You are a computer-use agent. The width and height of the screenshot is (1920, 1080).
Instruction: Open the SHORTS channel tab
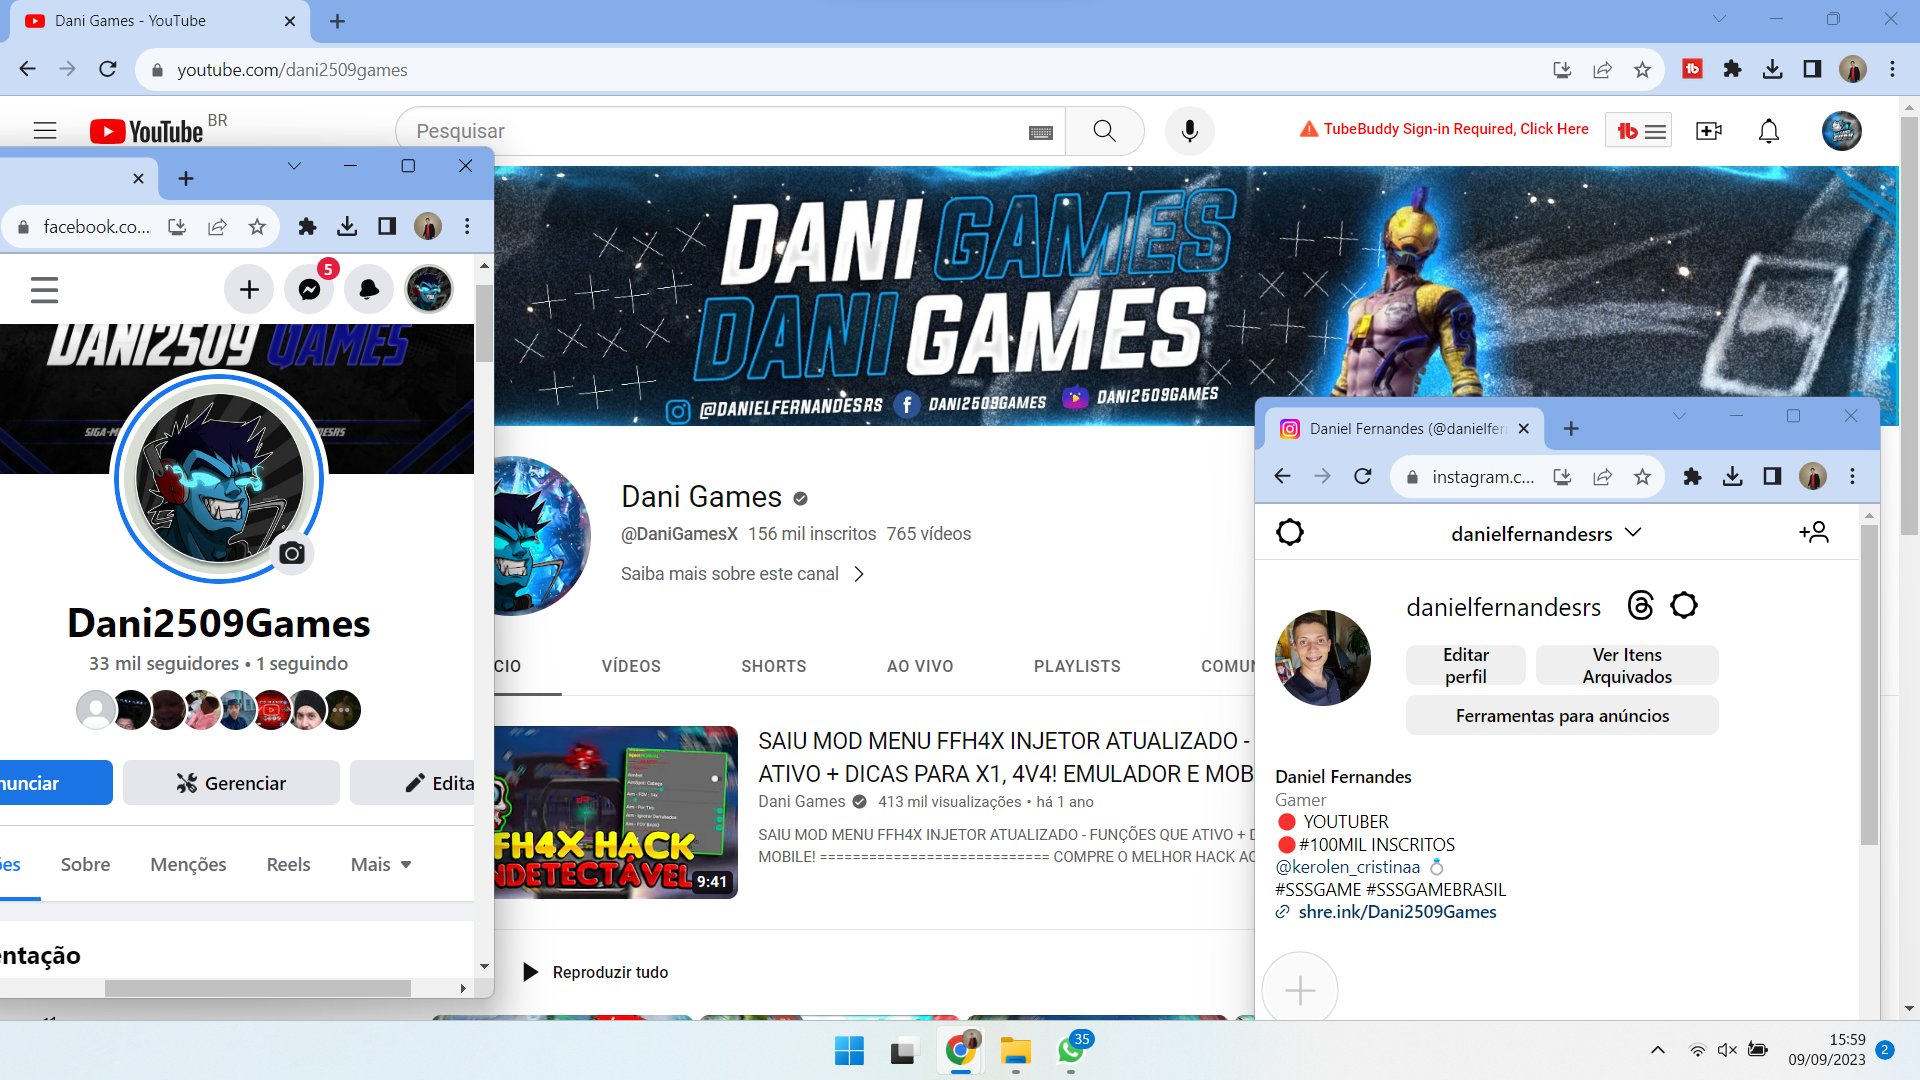point(773,666)
